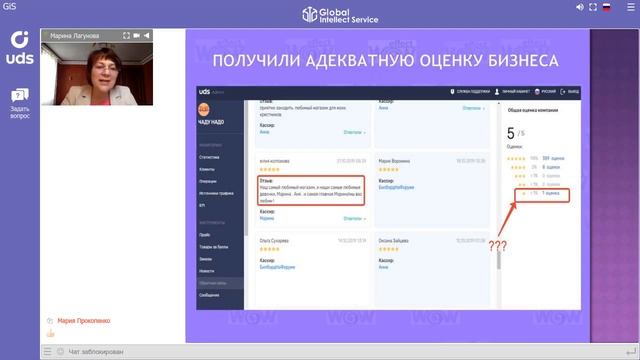Open 'Прайс' in slide sidebar

205,235
